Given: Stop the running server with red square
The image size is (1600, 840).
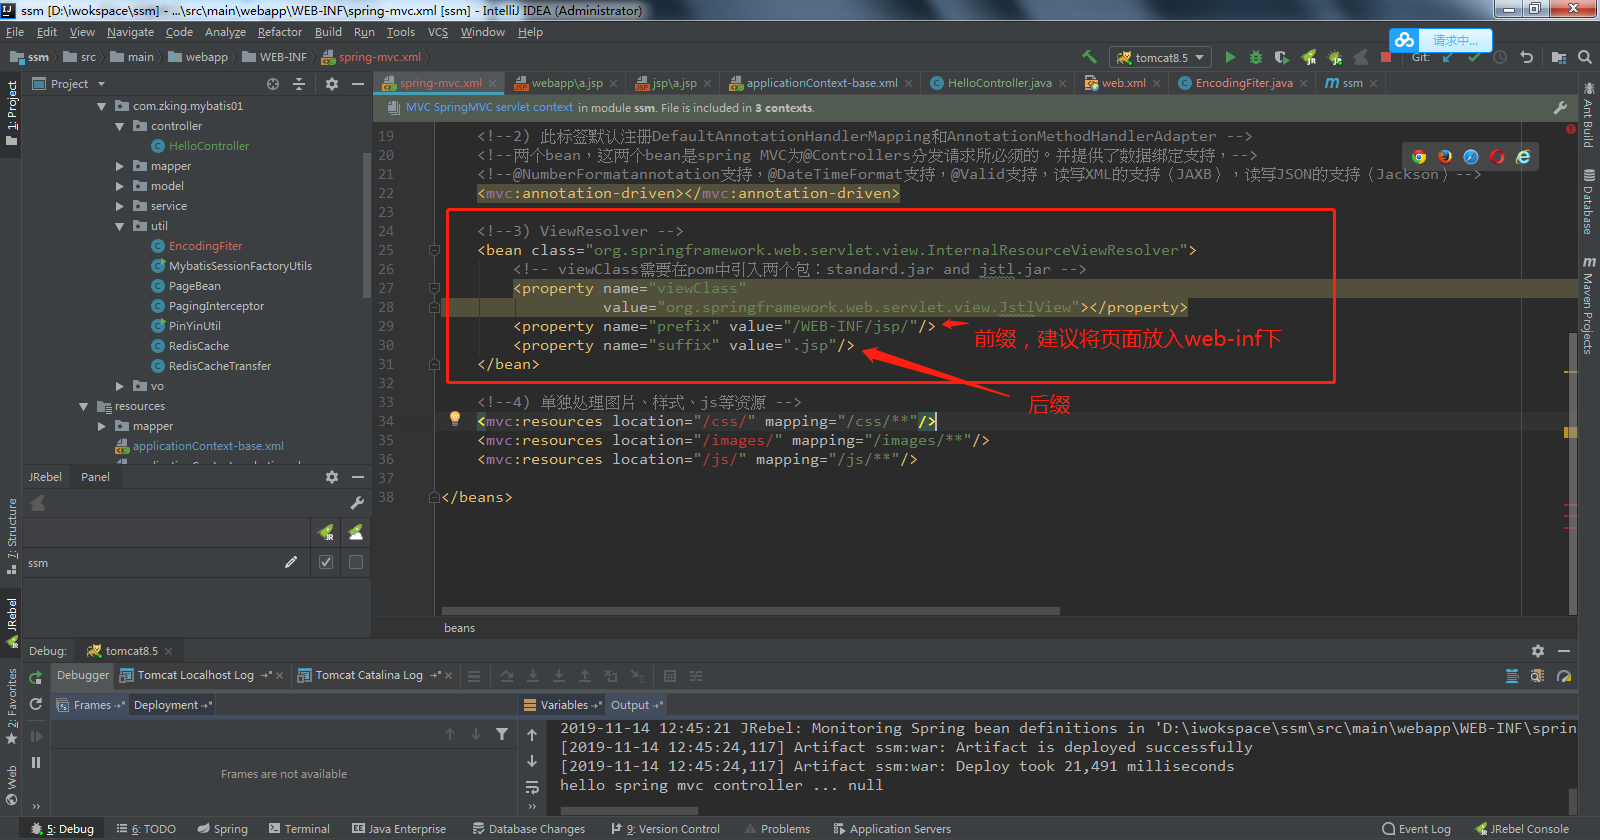Looking at the screenshot, I should 1386,57.
